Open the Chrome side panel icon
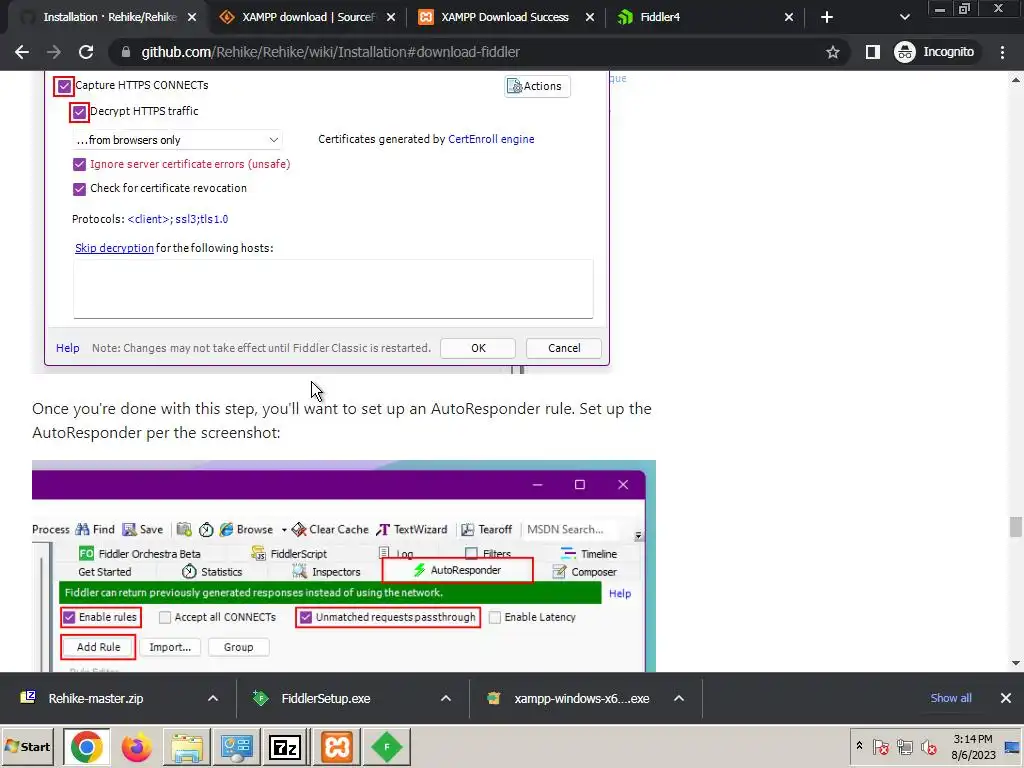1024x768 pixels. tap(872, 52)
